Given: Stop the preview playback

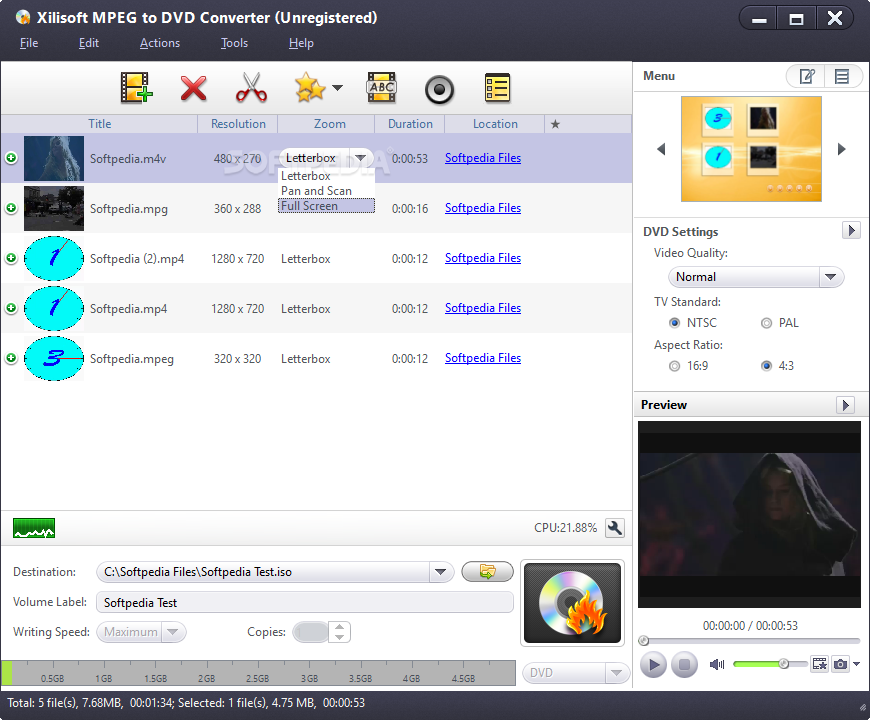Looking at the screenshot, I should 684,664.
